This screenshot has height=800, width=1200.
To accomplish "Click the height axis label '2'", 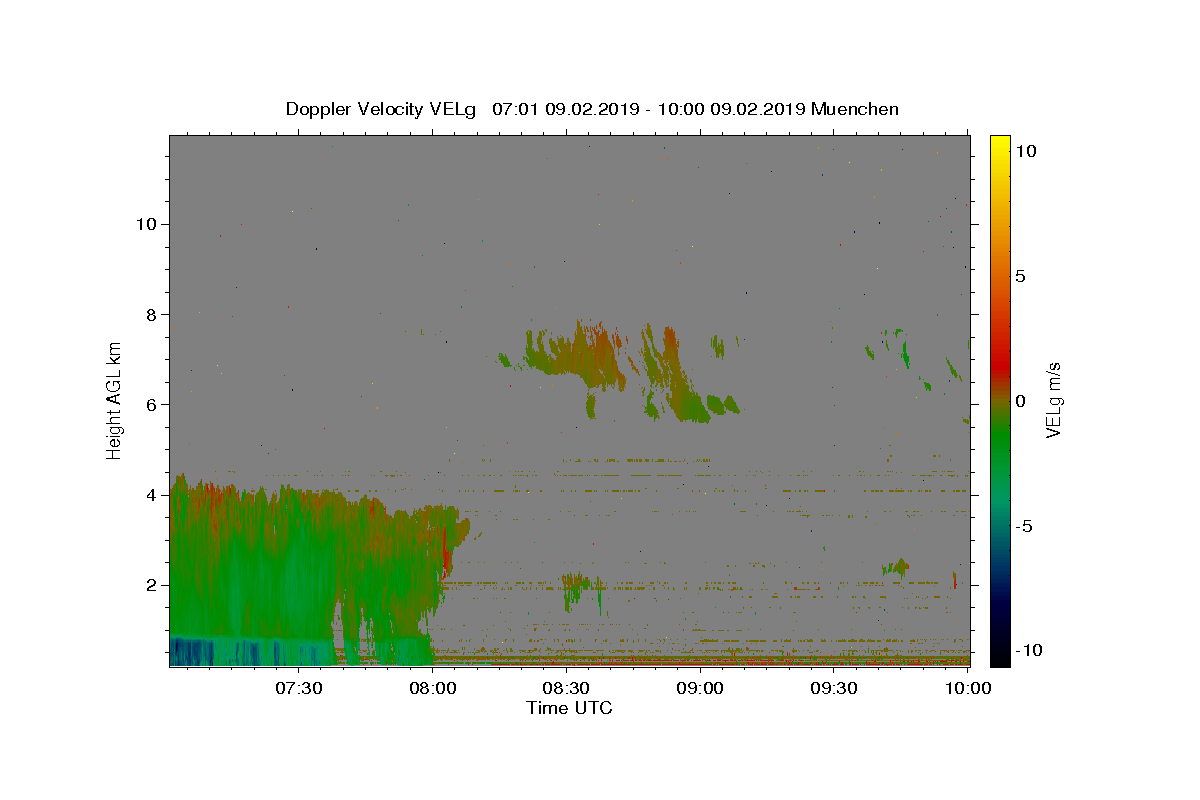I will pyautogui.click(x=153, y=585).
